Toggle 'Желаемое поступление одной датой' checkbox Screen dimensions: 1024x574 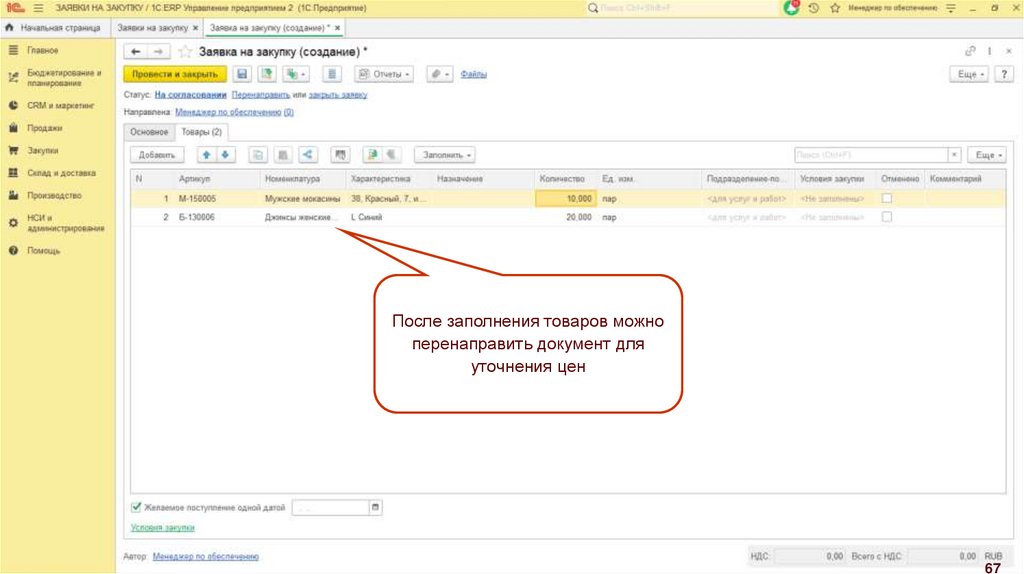point(137,507)
